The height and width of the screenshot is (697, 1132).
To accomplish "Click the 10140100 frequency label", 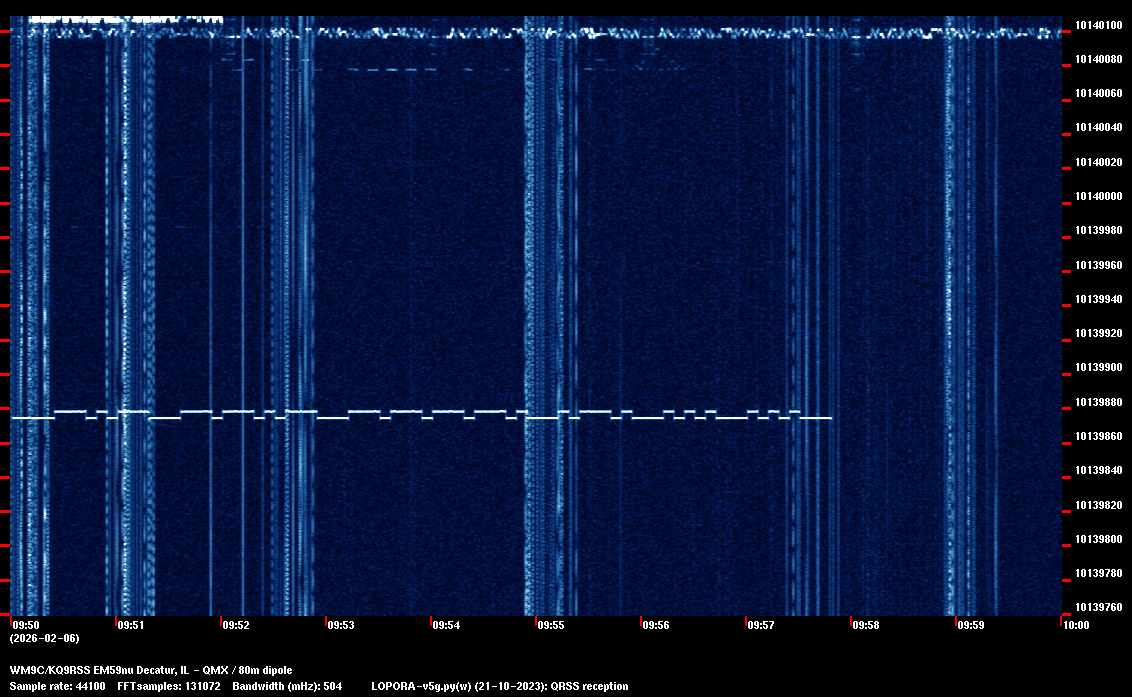I will (x=1097, y=25).
